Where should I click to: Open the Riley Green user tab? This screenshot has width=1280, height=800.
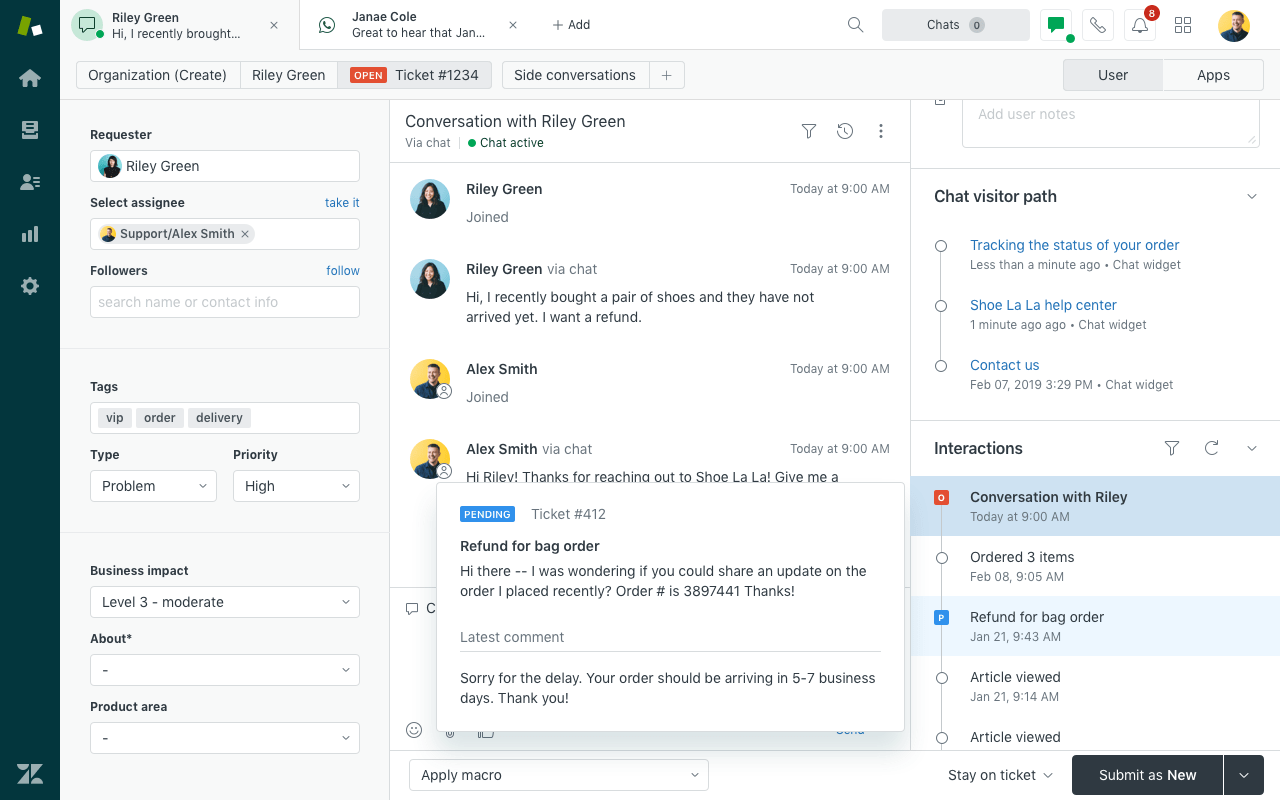point(289,75)
